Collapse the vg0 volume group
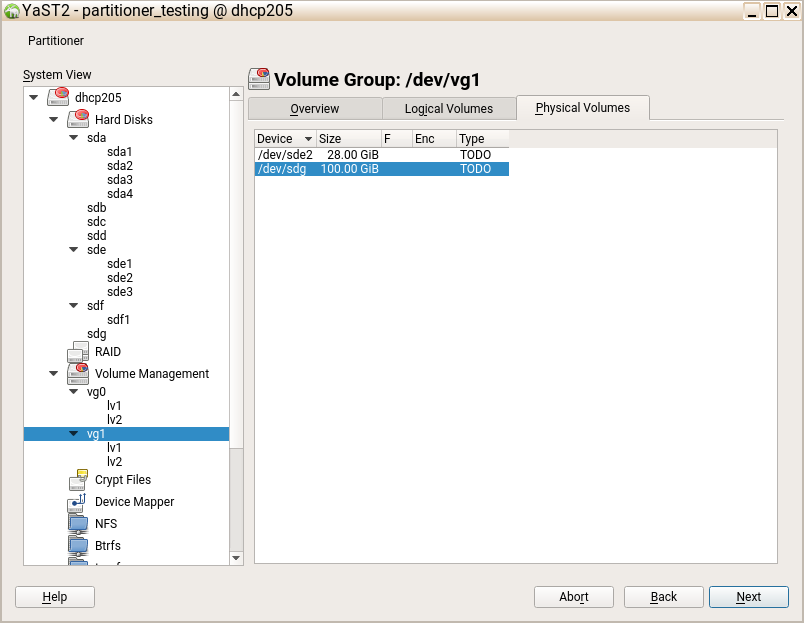 [x=74, y=392]
